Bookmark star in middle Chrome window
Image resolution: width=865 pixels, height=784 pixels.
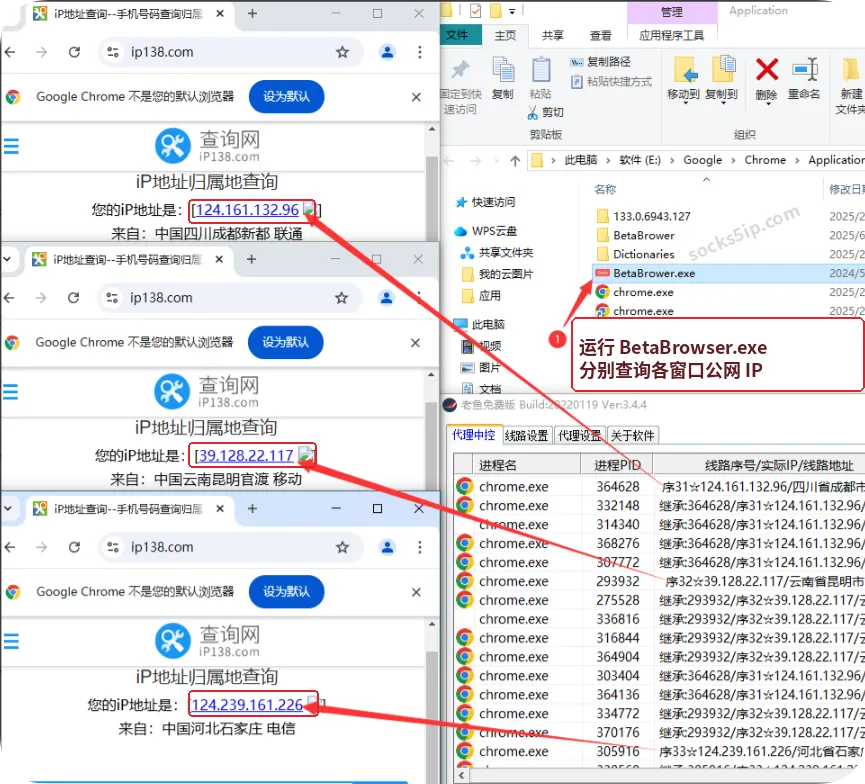tap(341, 298)
